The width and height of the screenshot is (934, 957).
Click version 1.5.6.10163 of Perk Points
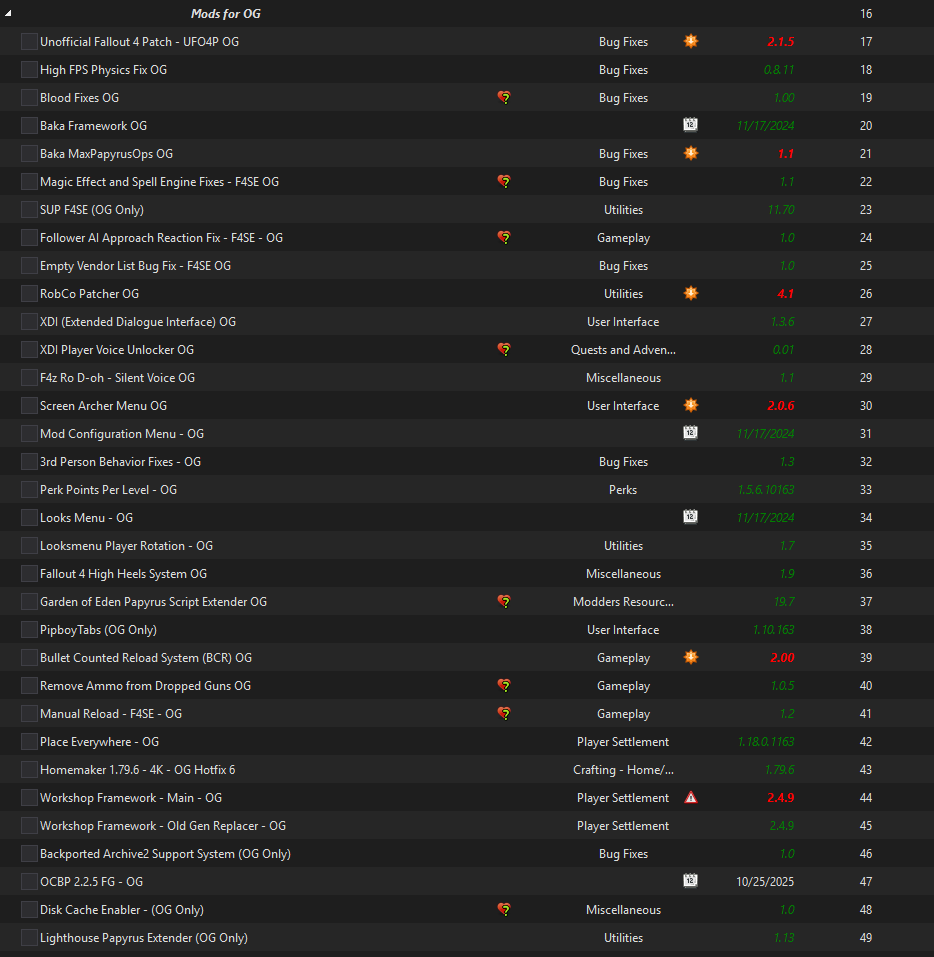tap(766, 489)
